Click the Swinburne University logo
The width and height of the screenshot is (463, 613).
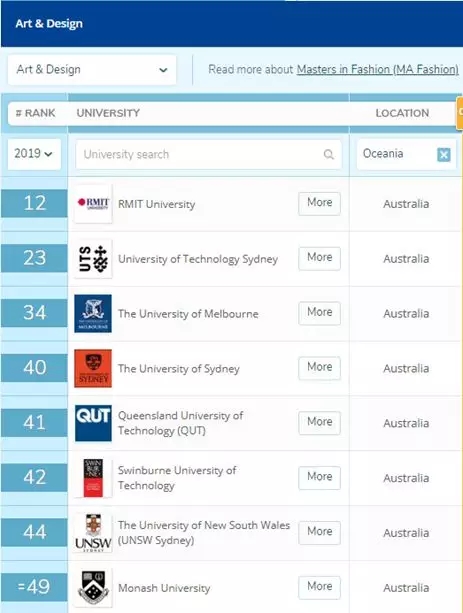coord(93,478)
